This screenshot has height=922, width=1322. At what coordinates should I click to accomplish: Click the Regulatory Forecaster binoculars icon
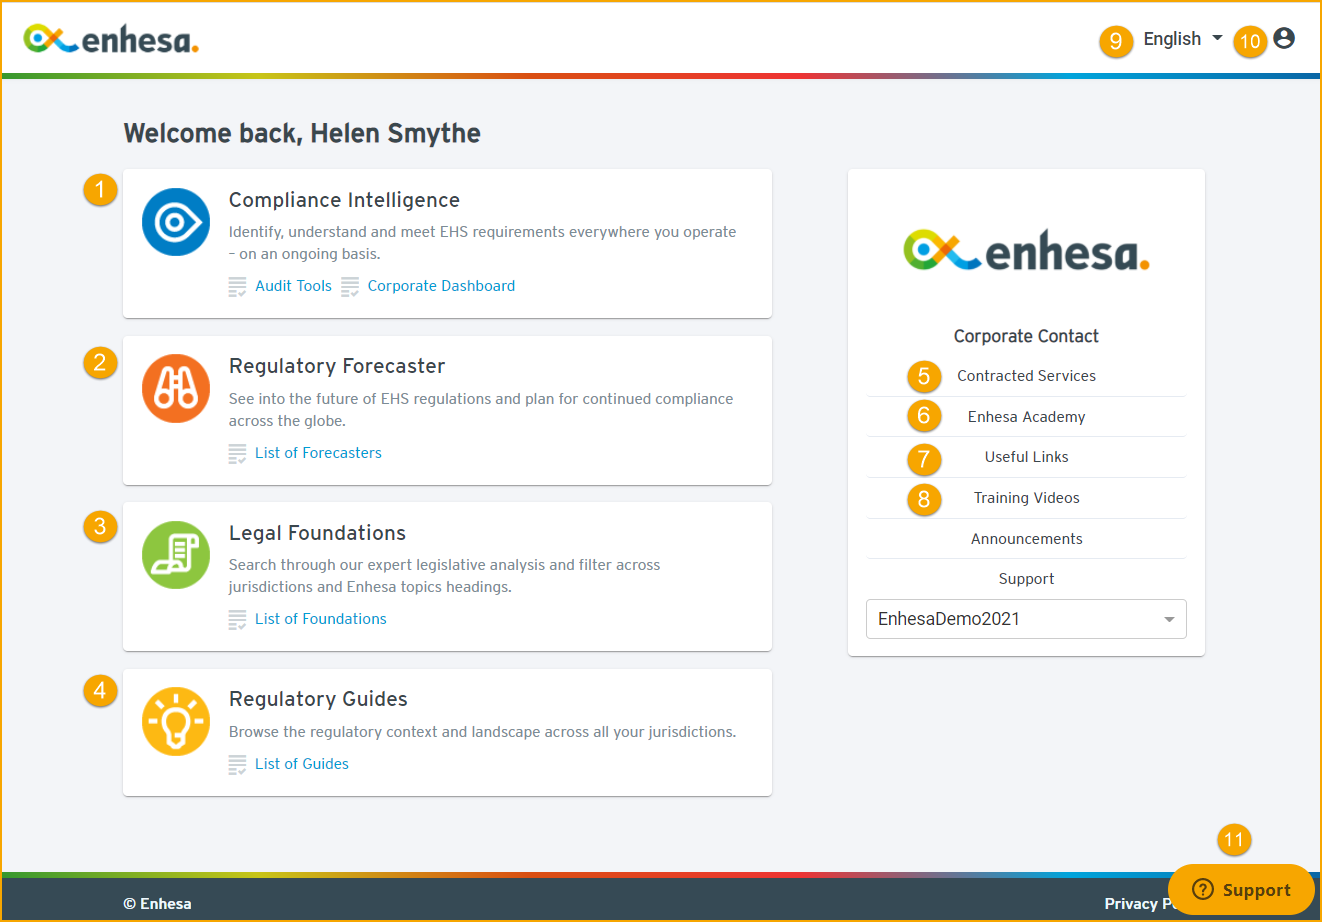[x=176, y=389]
